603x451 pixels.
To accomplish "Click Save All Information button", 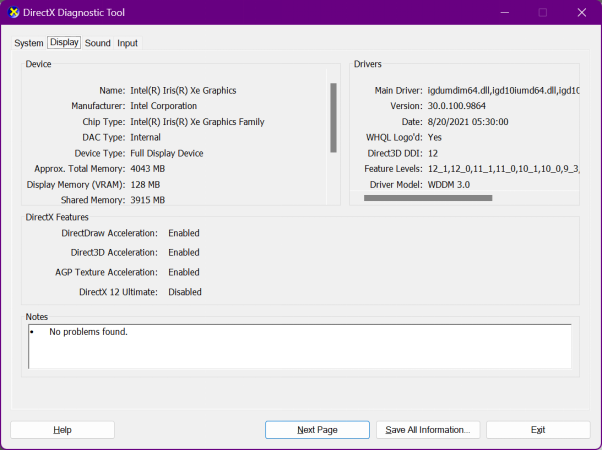I will point(427,429).
